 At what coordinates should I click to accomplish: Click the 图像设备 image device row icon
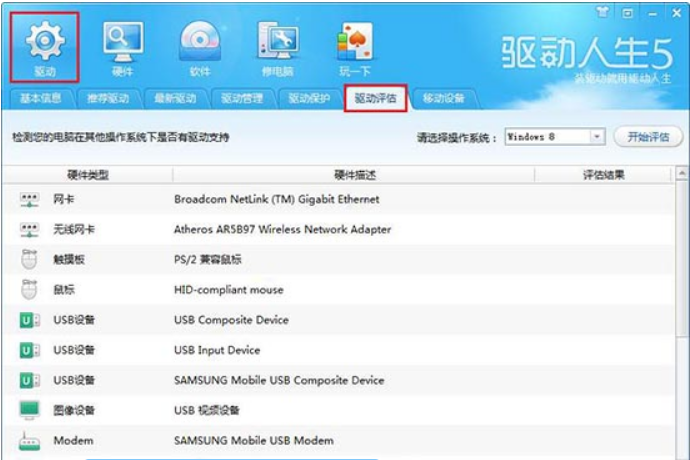coord(29,410)
